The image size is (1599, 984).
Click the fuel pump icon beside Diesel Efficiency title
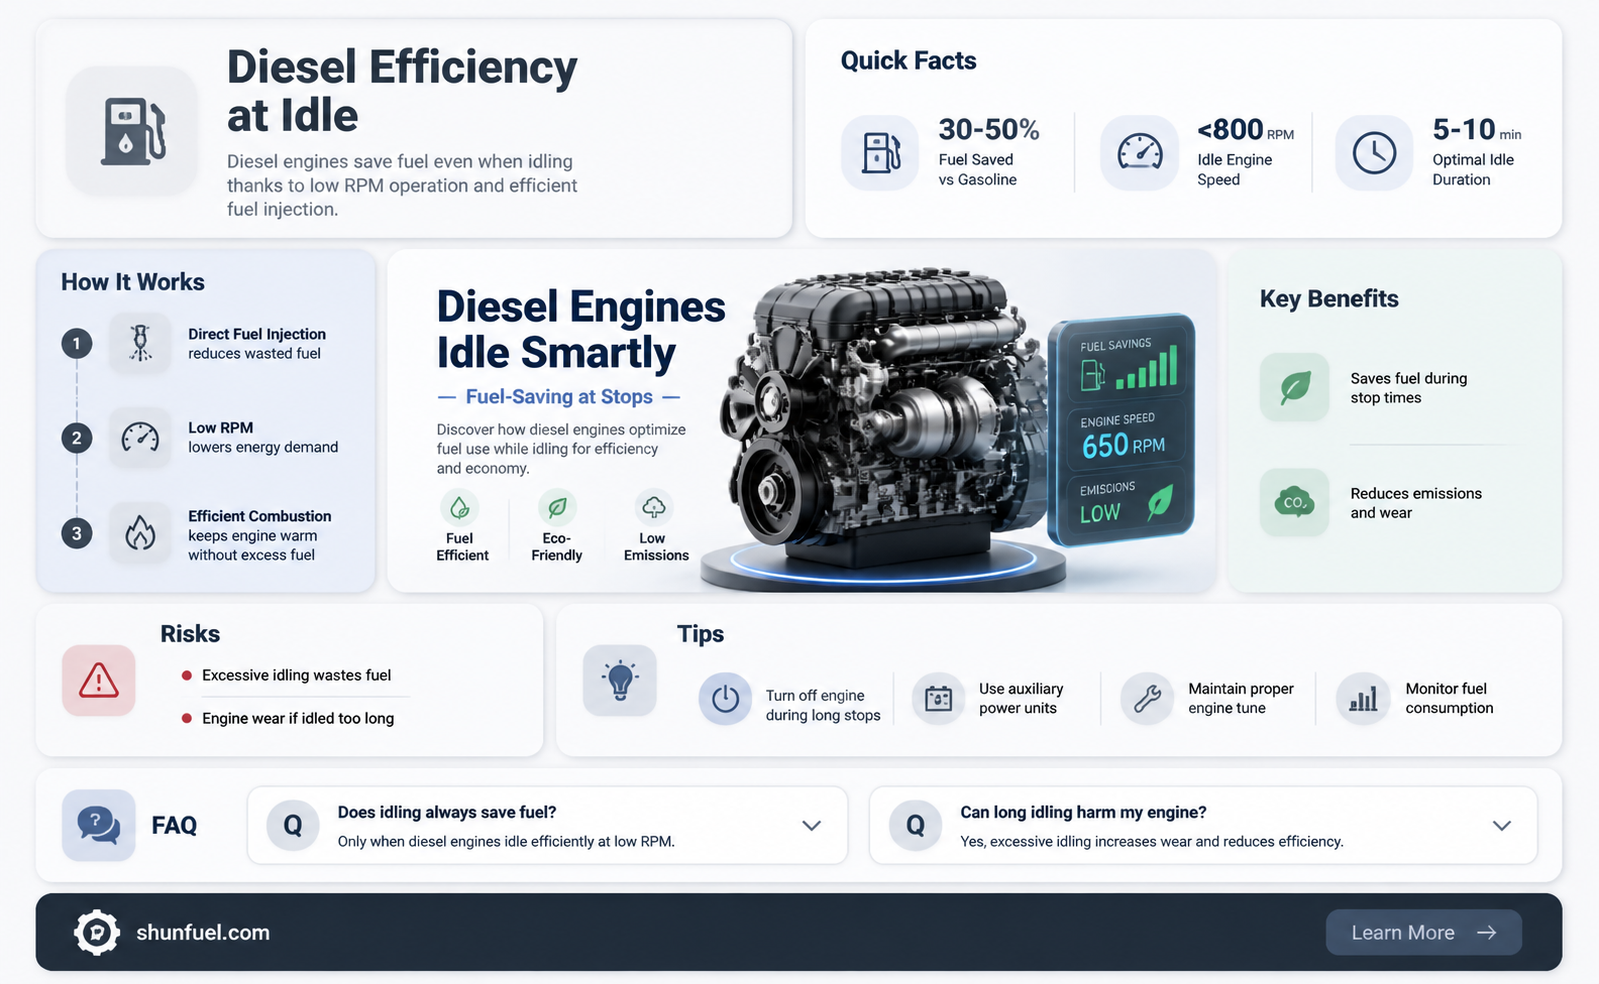(x=132, y=131)
